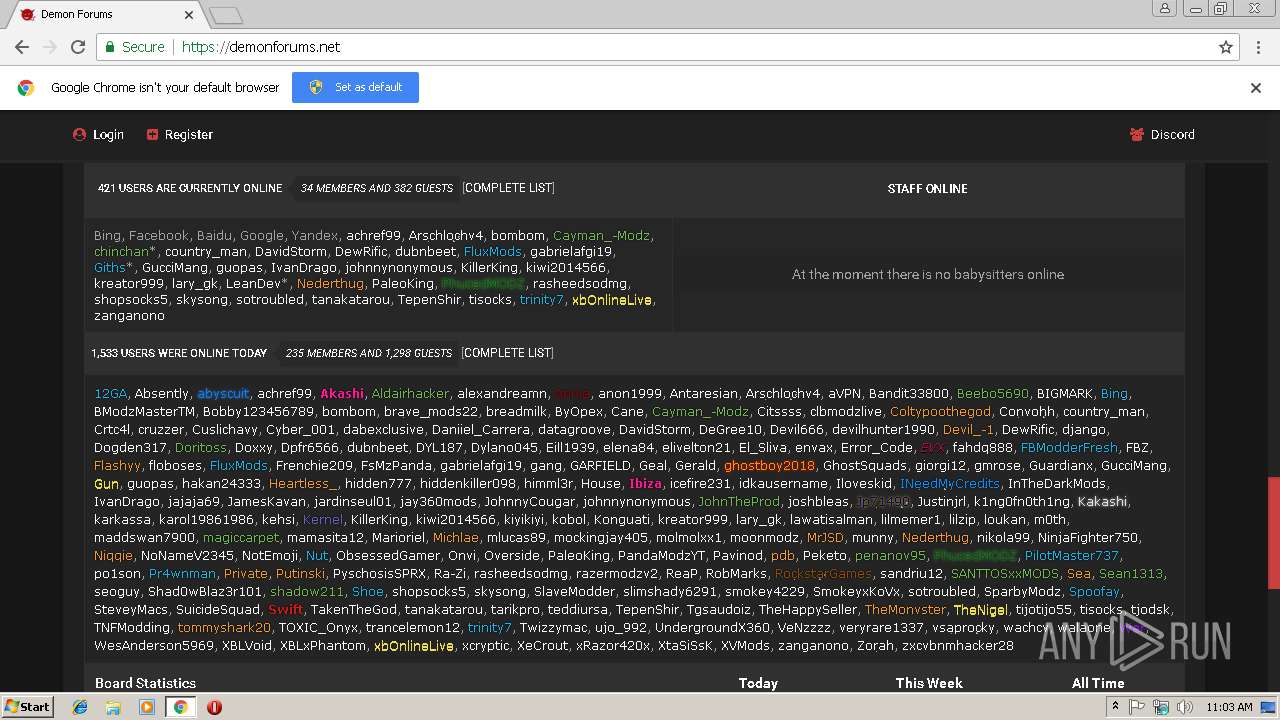Click red stop-sign icon in taskbar
The height and width of the screenshot is (720, 1280).
click(214, 707)
